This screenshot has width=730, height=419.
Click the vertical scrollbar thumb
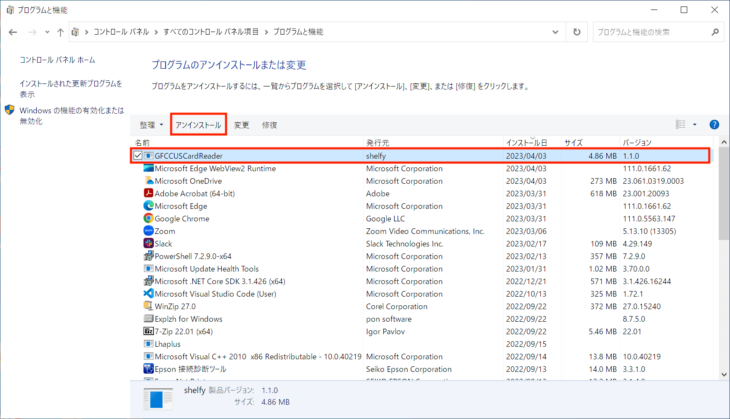pyautogui.click(x=723, y=193)
